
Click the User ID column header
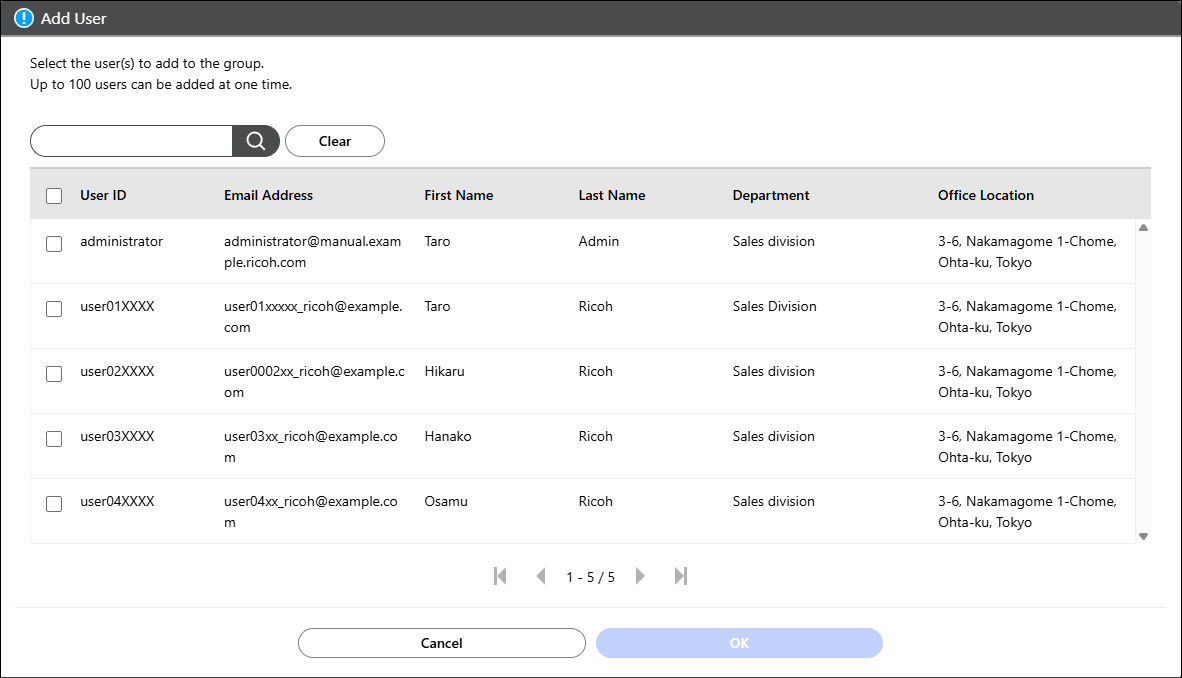[103, 195]
